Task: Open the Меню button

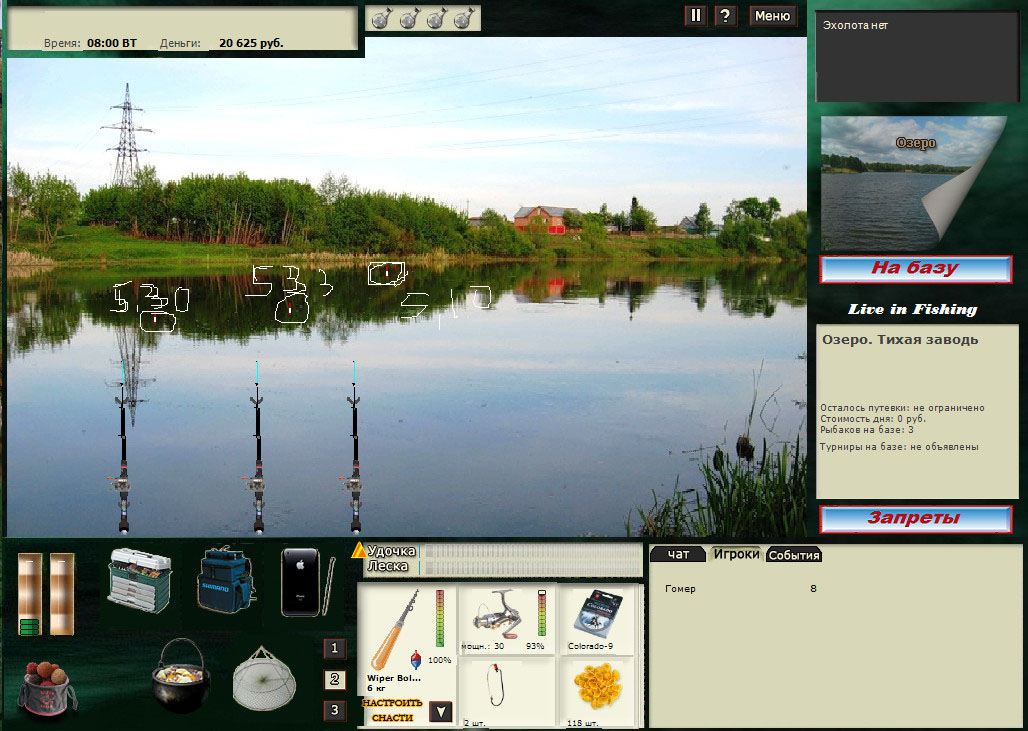Action: 772,16
